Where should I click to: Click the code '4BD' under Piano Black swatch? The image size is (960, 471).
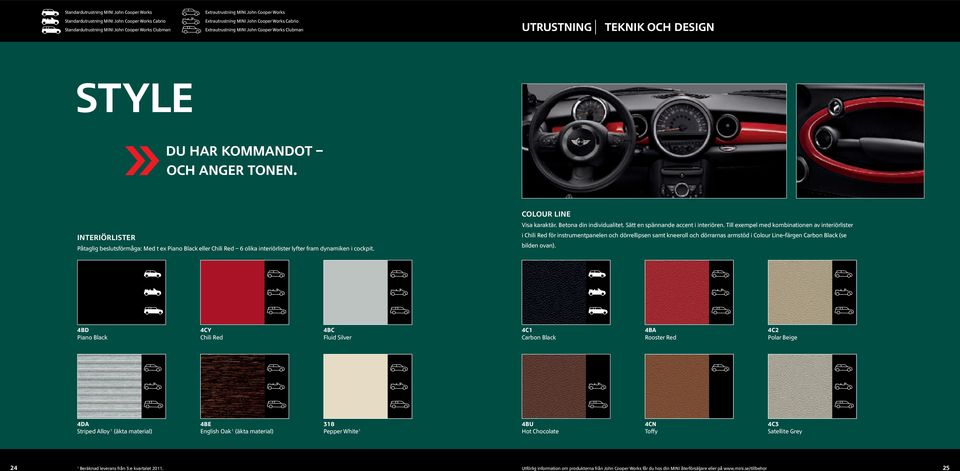tap(83, 330)
